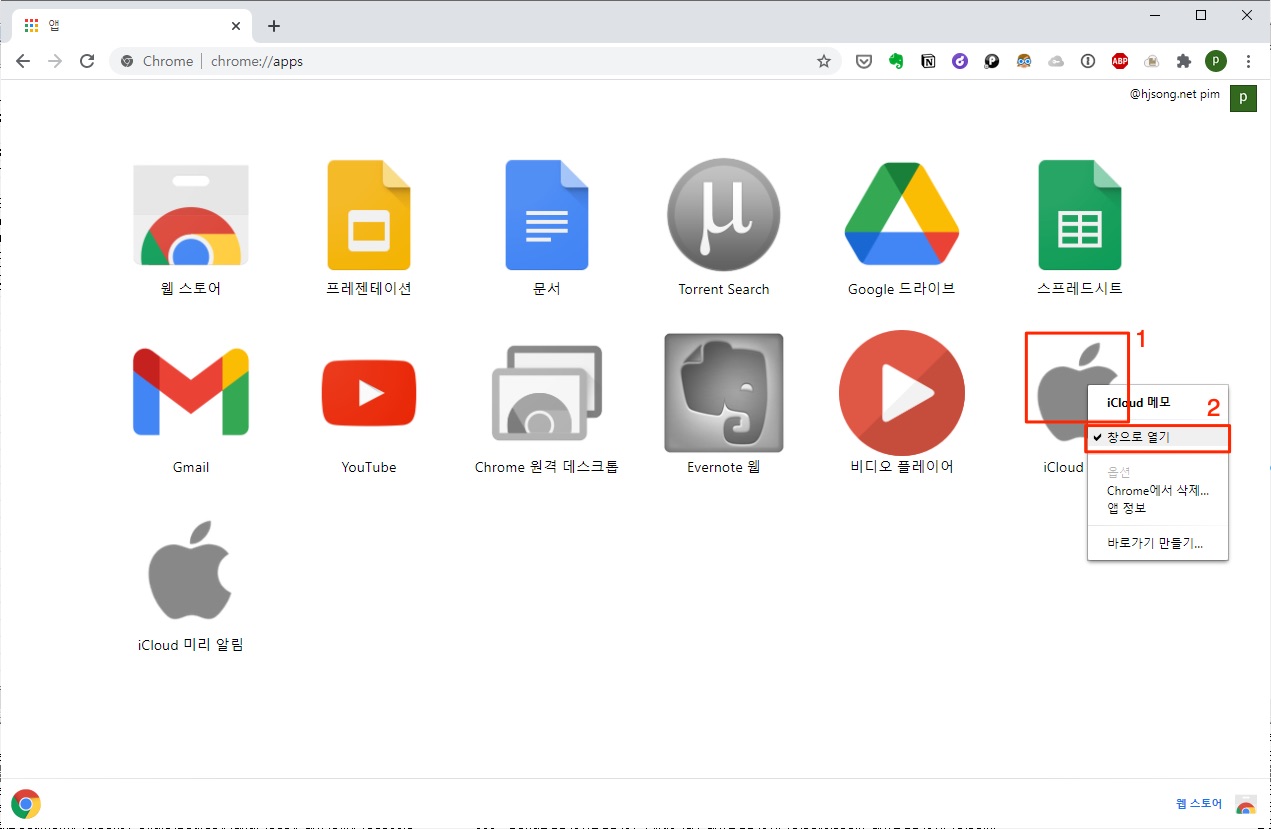Launch the 프레젠테이션 Slides app
This screenshot has height=829, width=1271.
pos(369,215)
